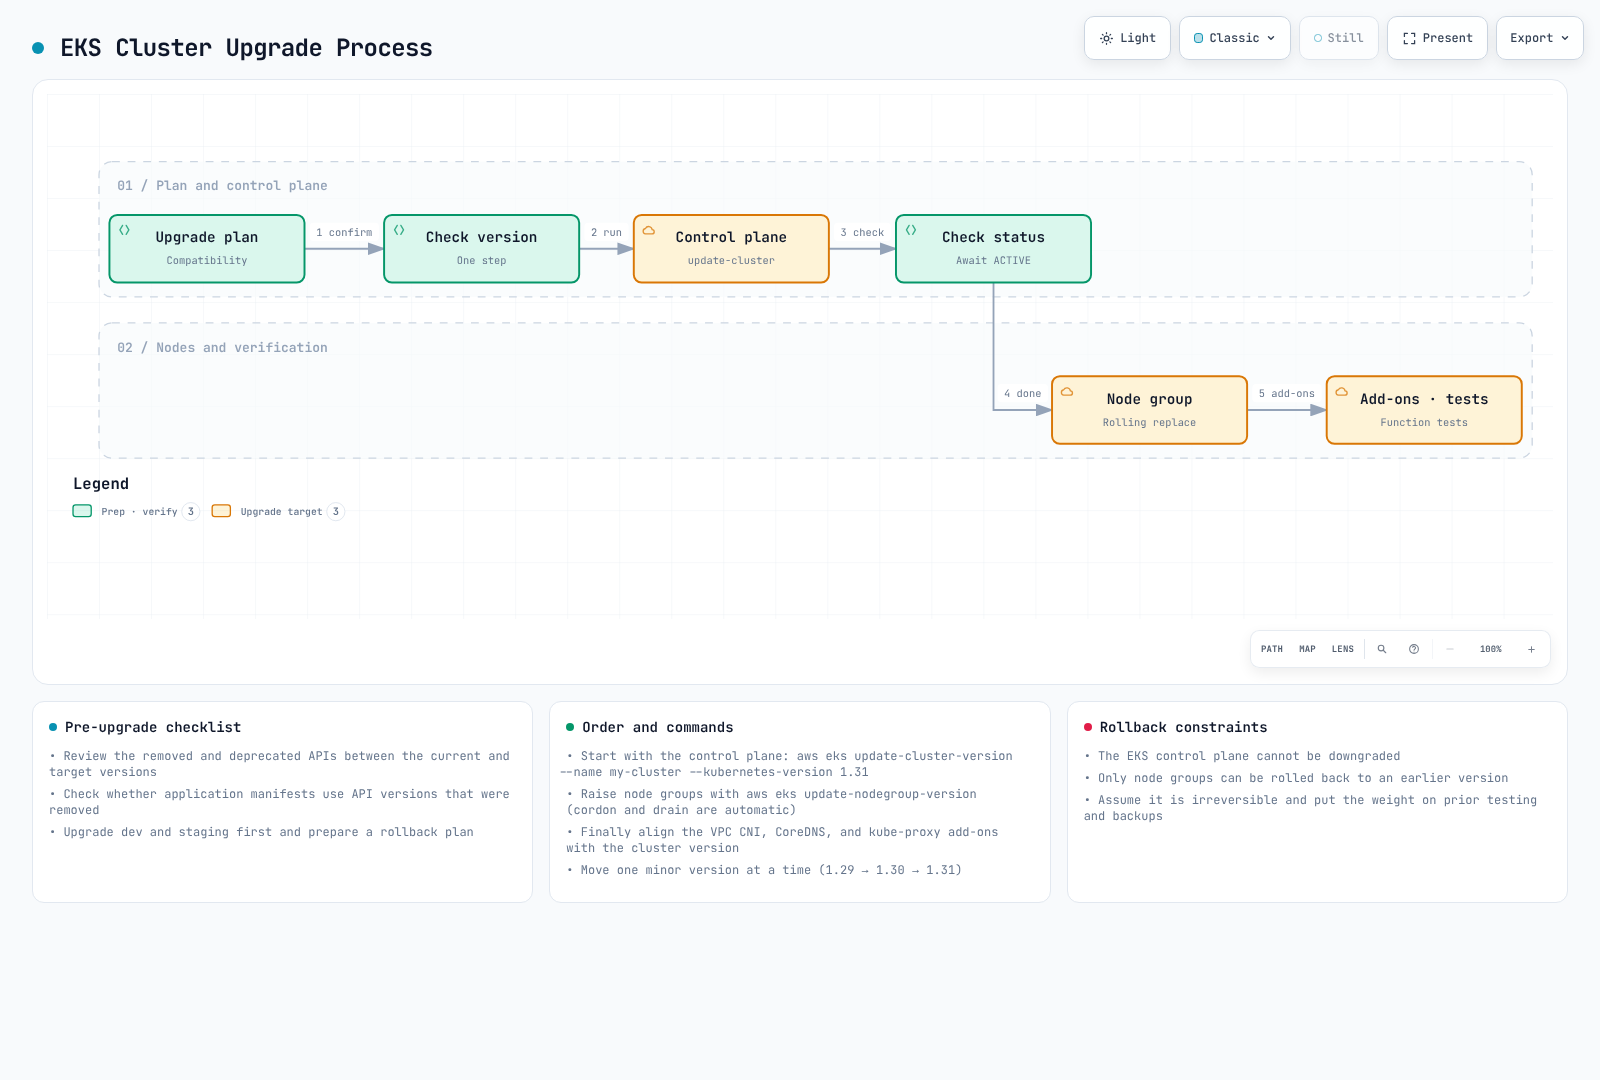
Task: Select the Upgrade plan node
Action: [x=207, y=249]
